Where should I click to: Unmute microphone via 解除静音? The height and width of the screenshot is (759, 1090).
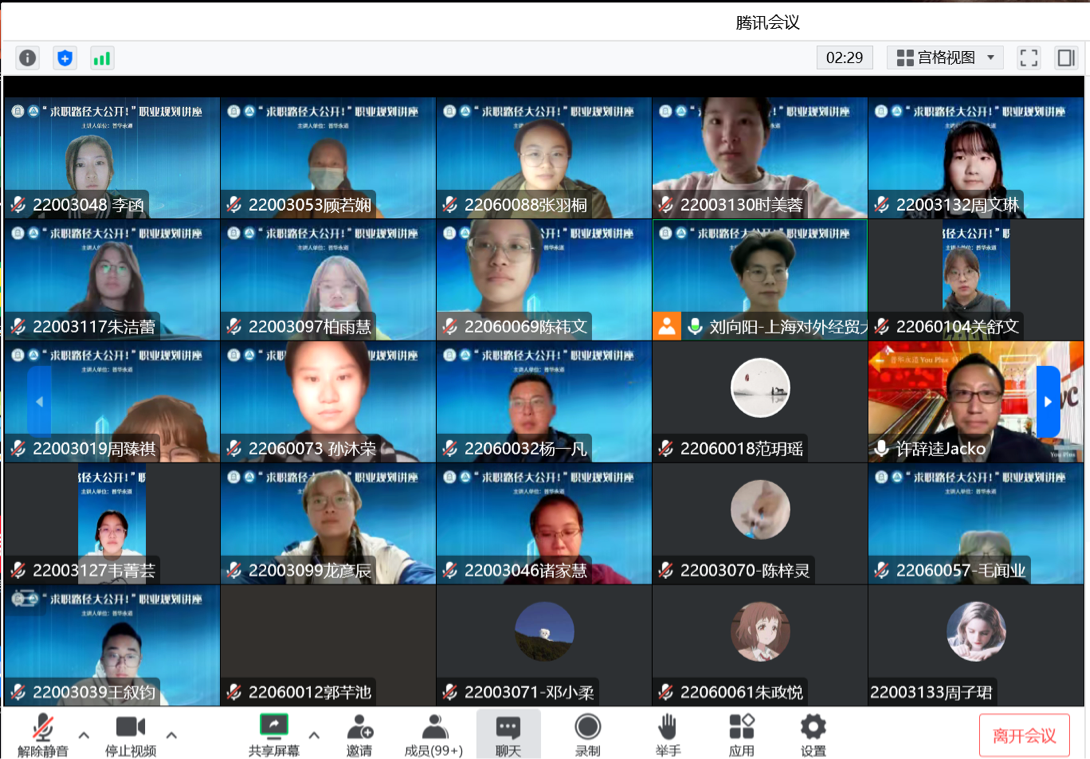click(x=43, y=733)
